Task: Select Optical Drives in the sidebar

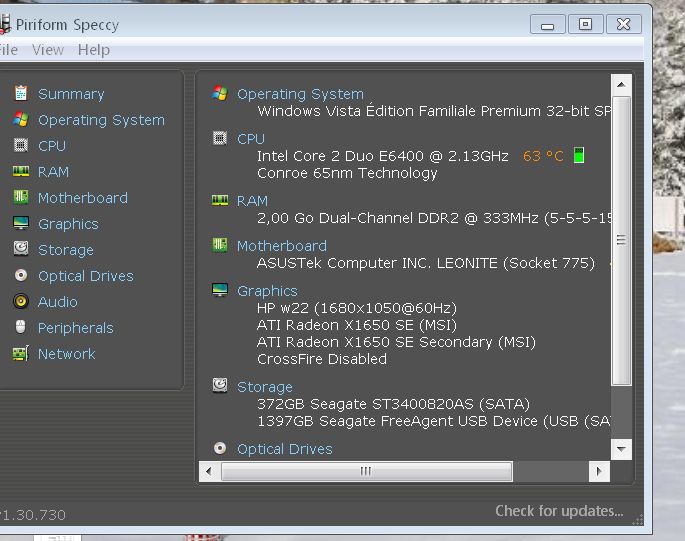Action: [86, 276]
